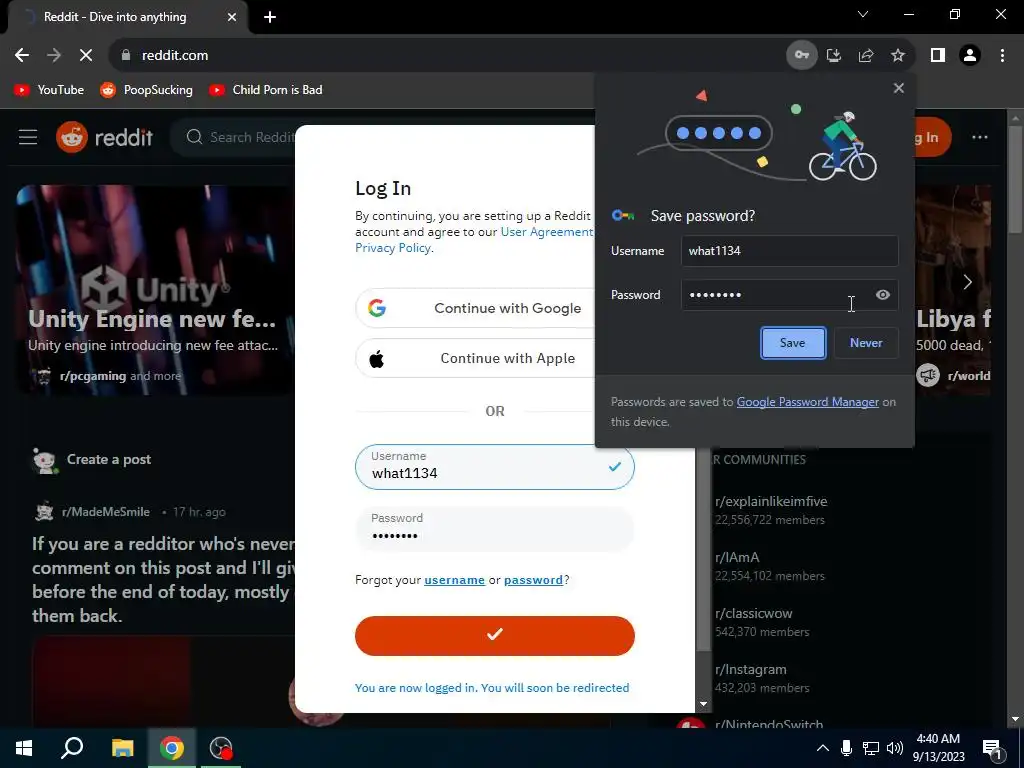1024x768 pixels.
Task: Click the Reddit logo
Action: (104, 137)
